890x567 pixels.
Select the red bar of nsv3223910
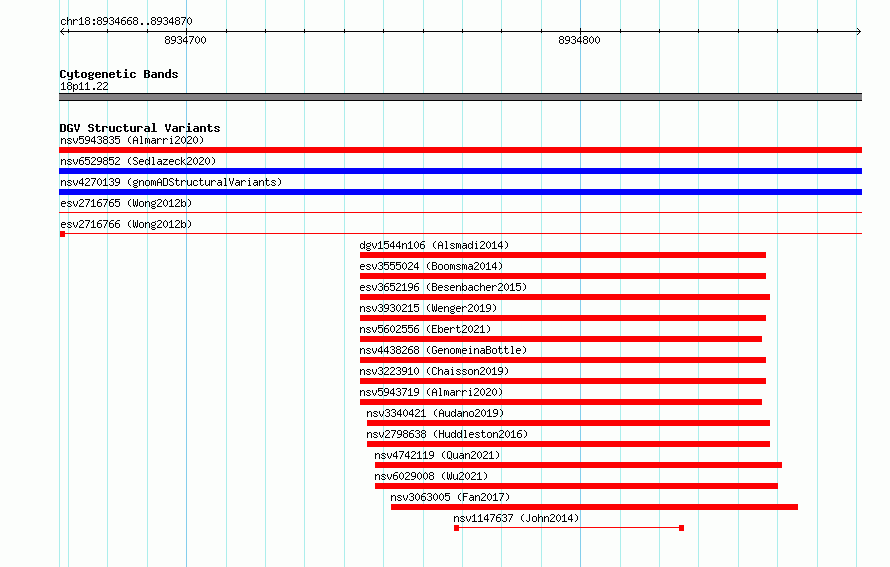pyautogui.click(x=562, y=381)
